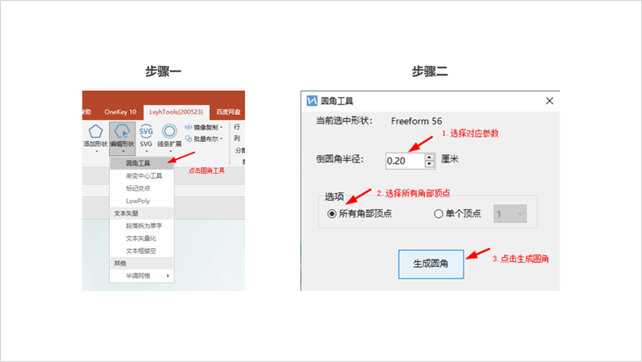642x362 pixels.
Task: Click the 文本矢量 section header in menu
Action: click(x=126, y=213)
